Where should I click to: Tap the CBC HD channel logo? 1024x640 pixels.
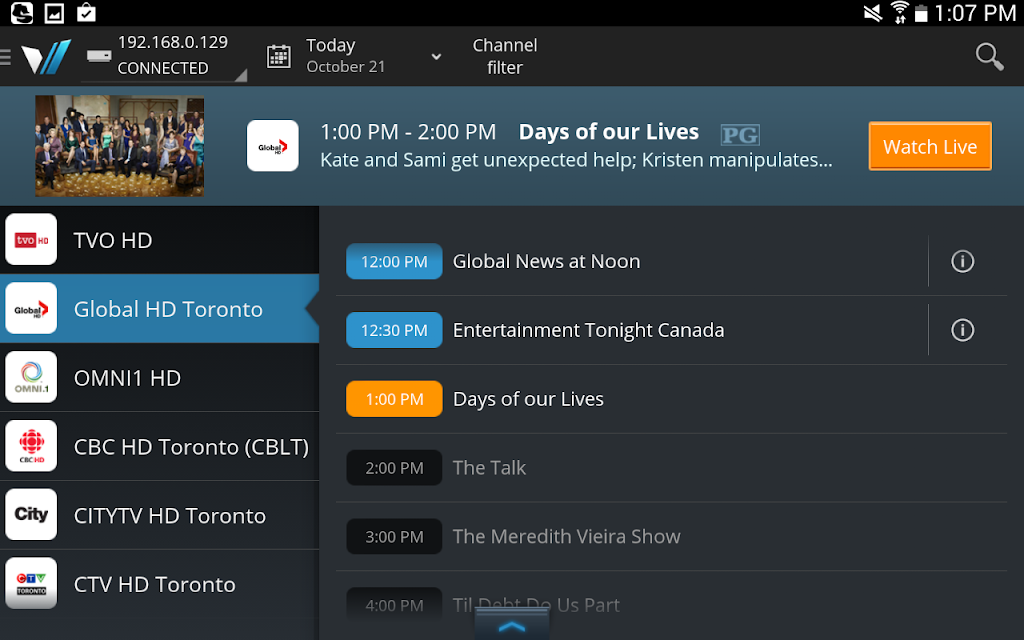coord(31,446)
